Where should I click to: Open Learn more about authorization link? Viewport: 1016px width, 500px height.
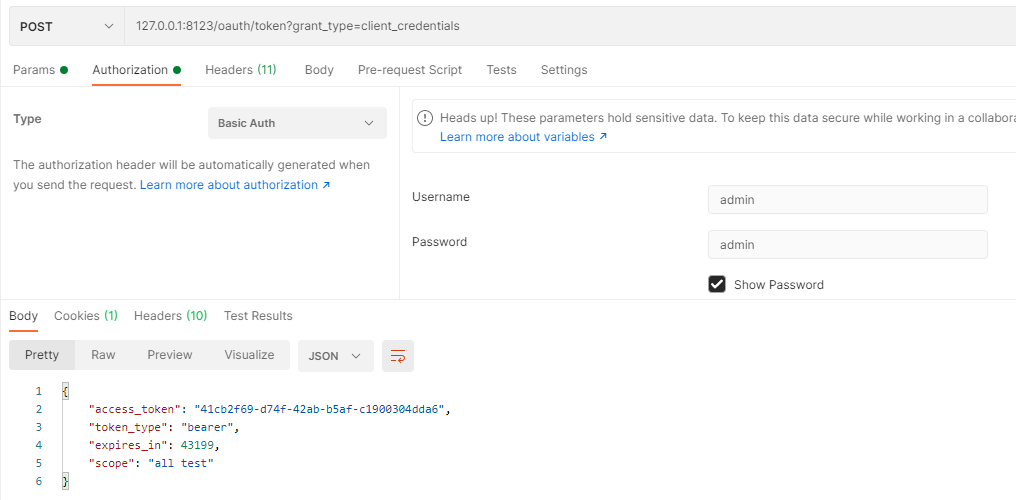point(235,185)
